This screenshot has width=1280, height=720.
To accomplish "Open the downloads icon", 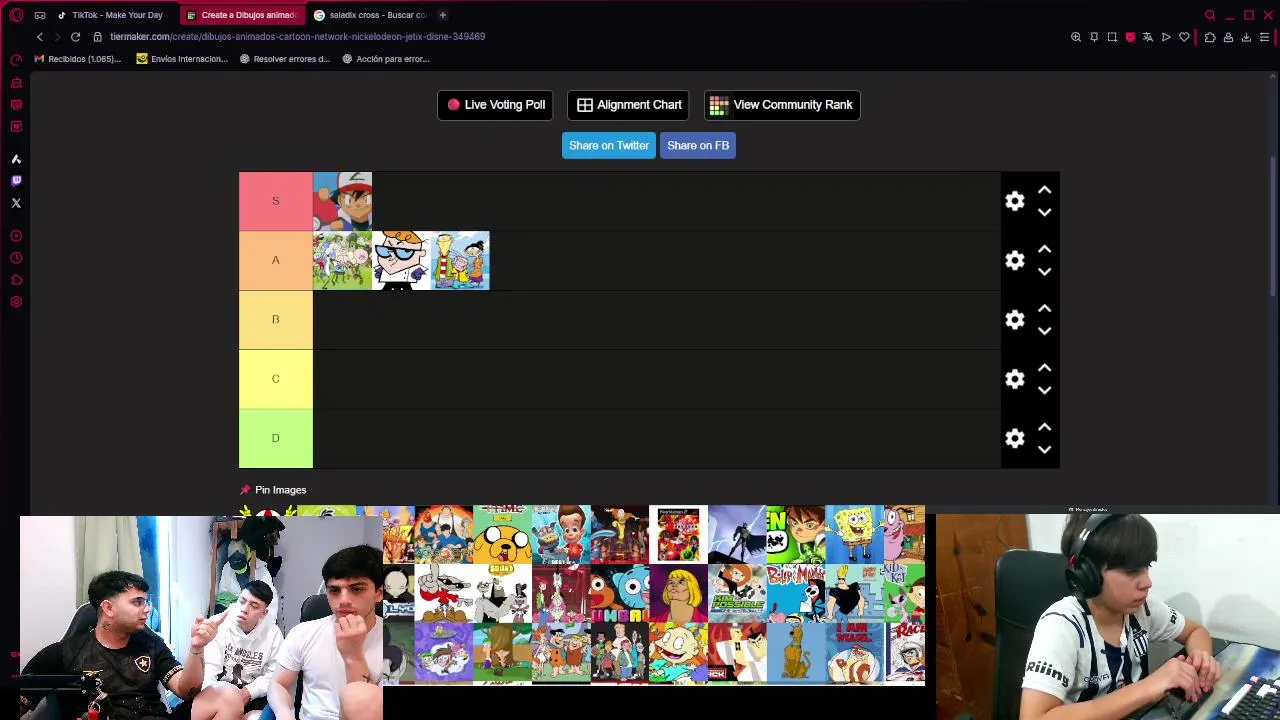I will pos(1246,37).
